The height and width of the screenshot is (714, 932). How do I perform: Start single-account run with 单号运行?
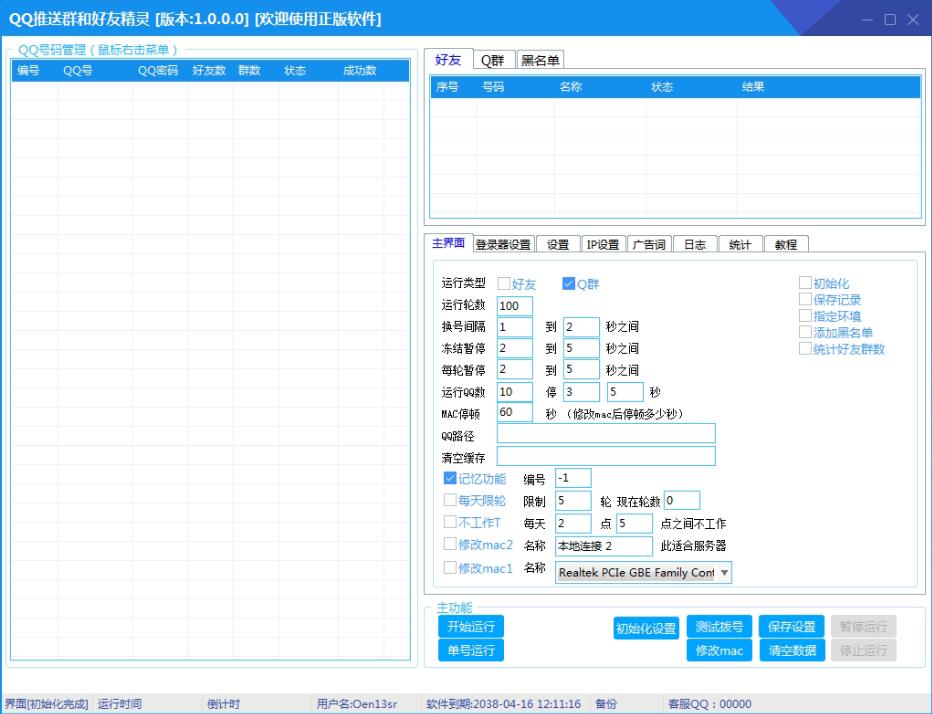pyautogui.click(x=471, y=650)
